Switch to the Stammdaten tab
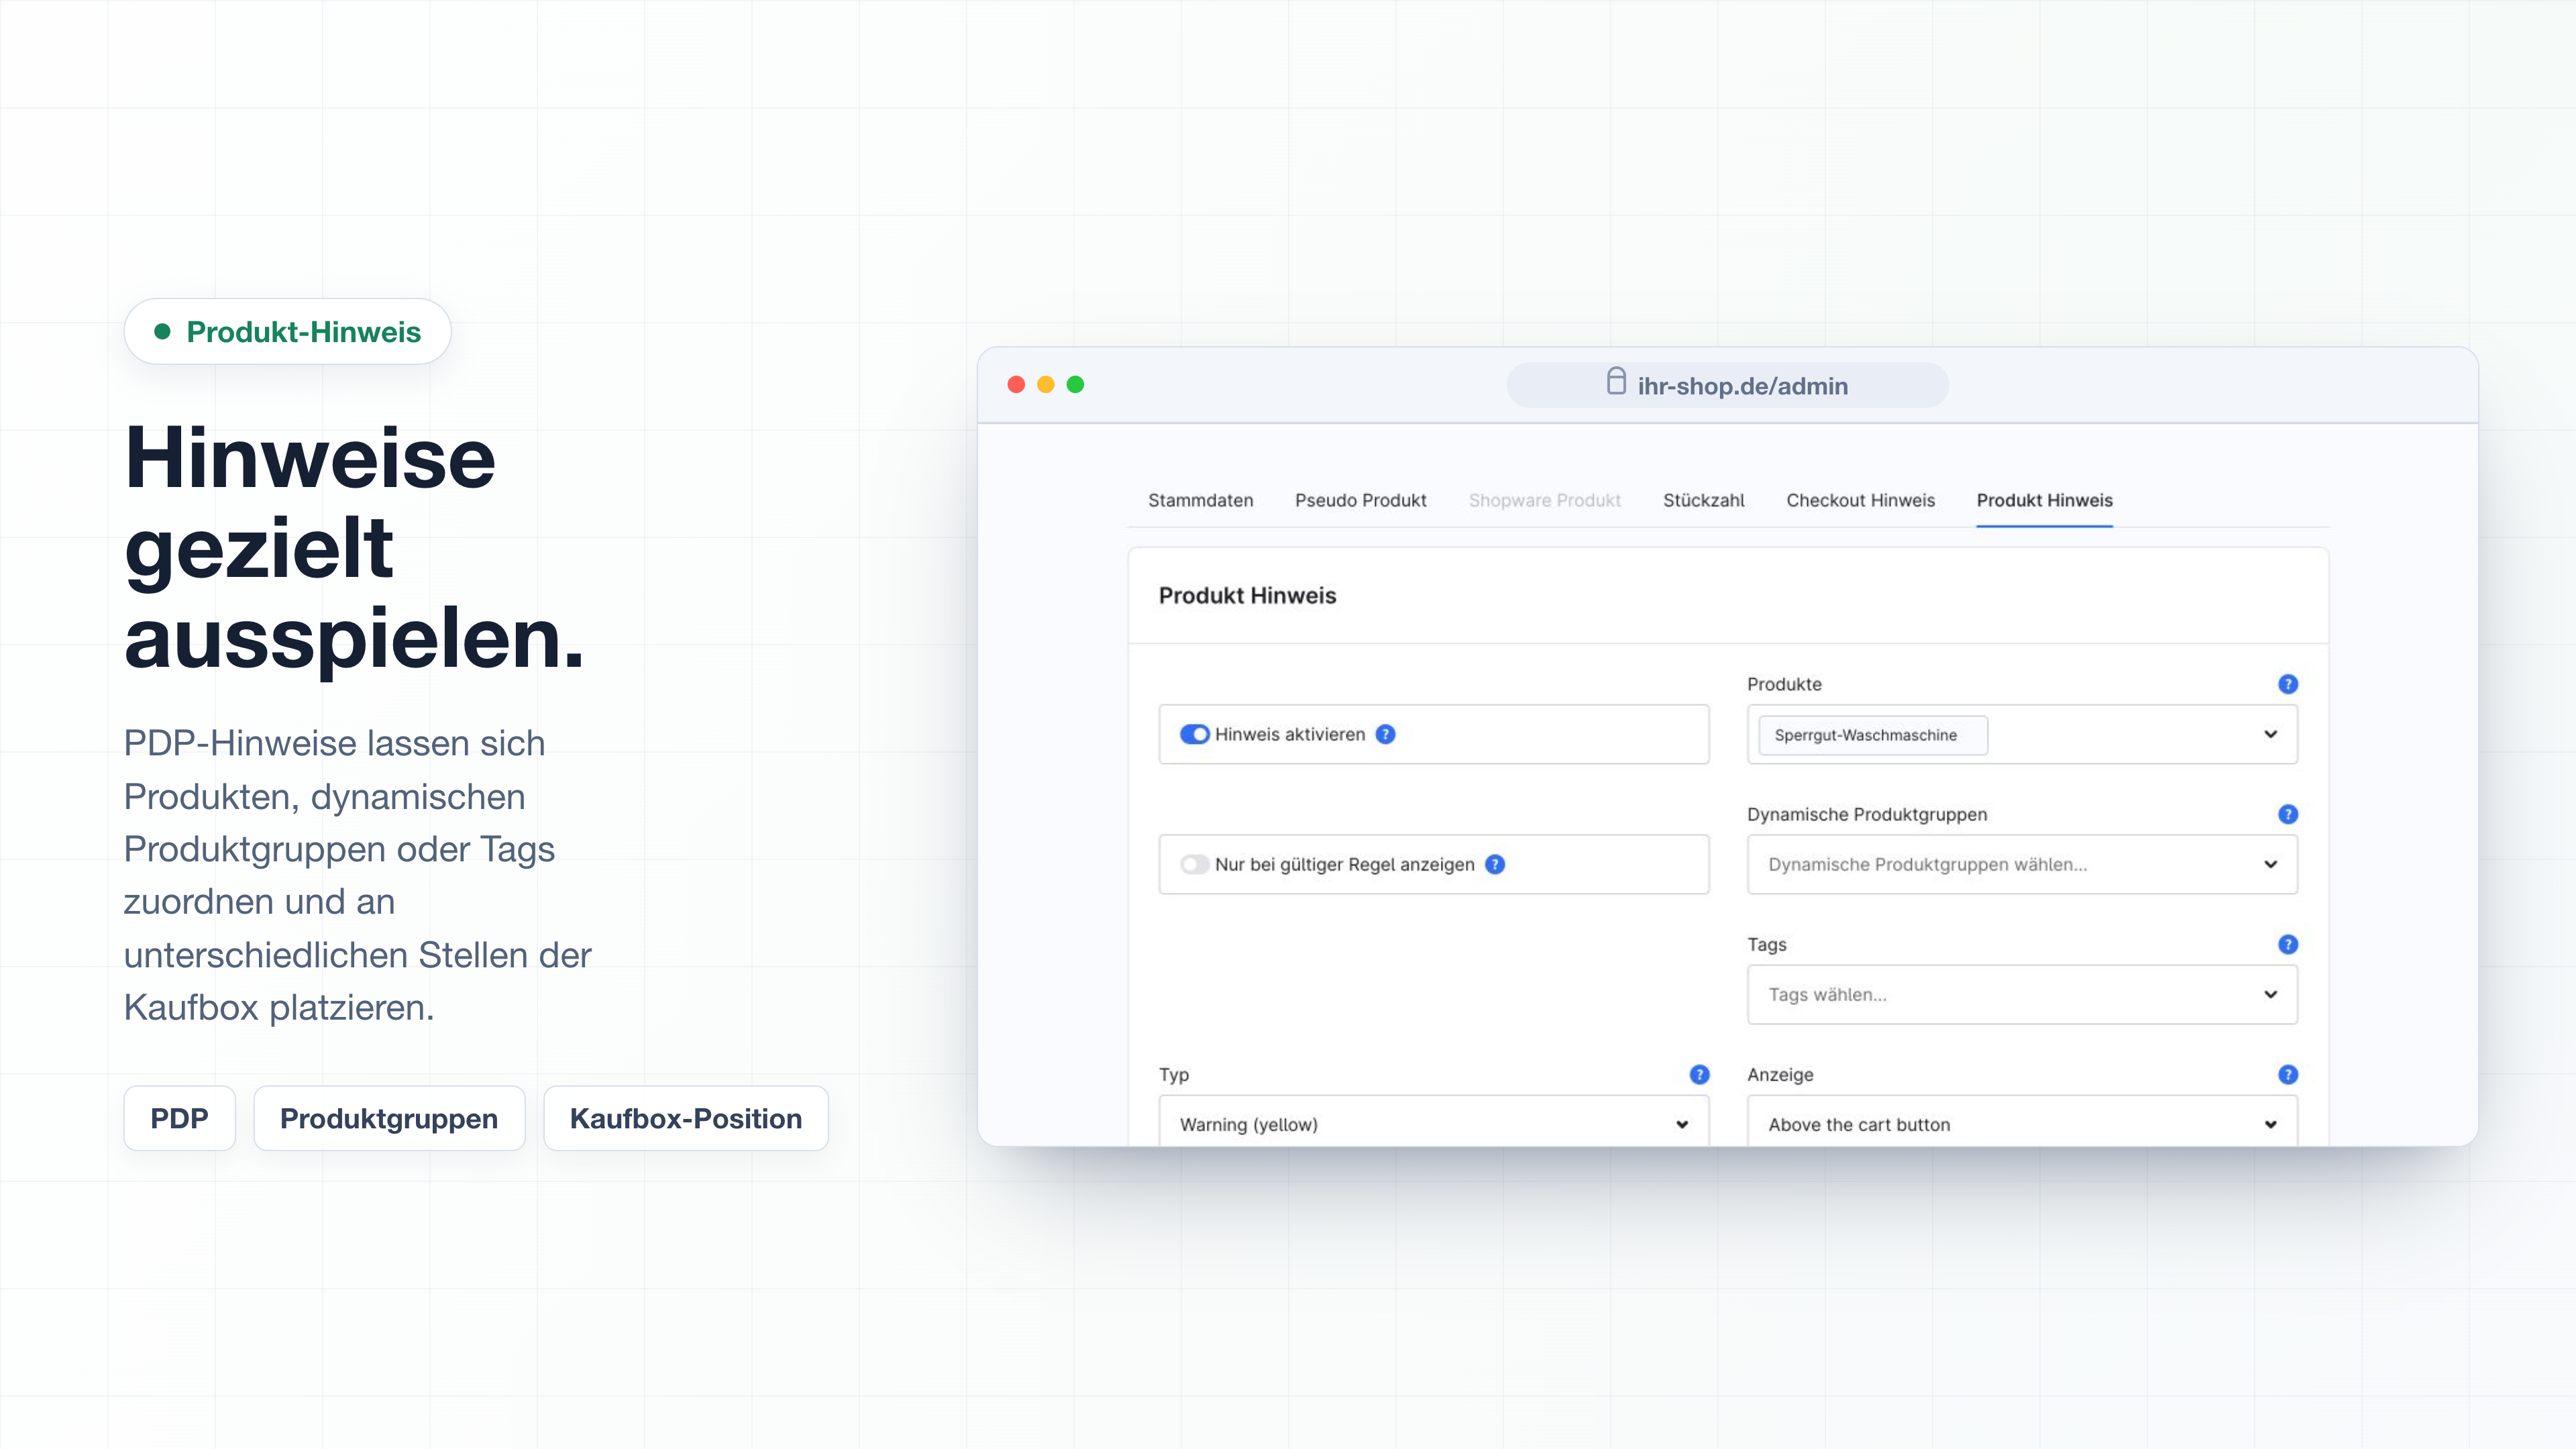The width and height of the screenshot is (2576, 1449). pos(1200,500)
